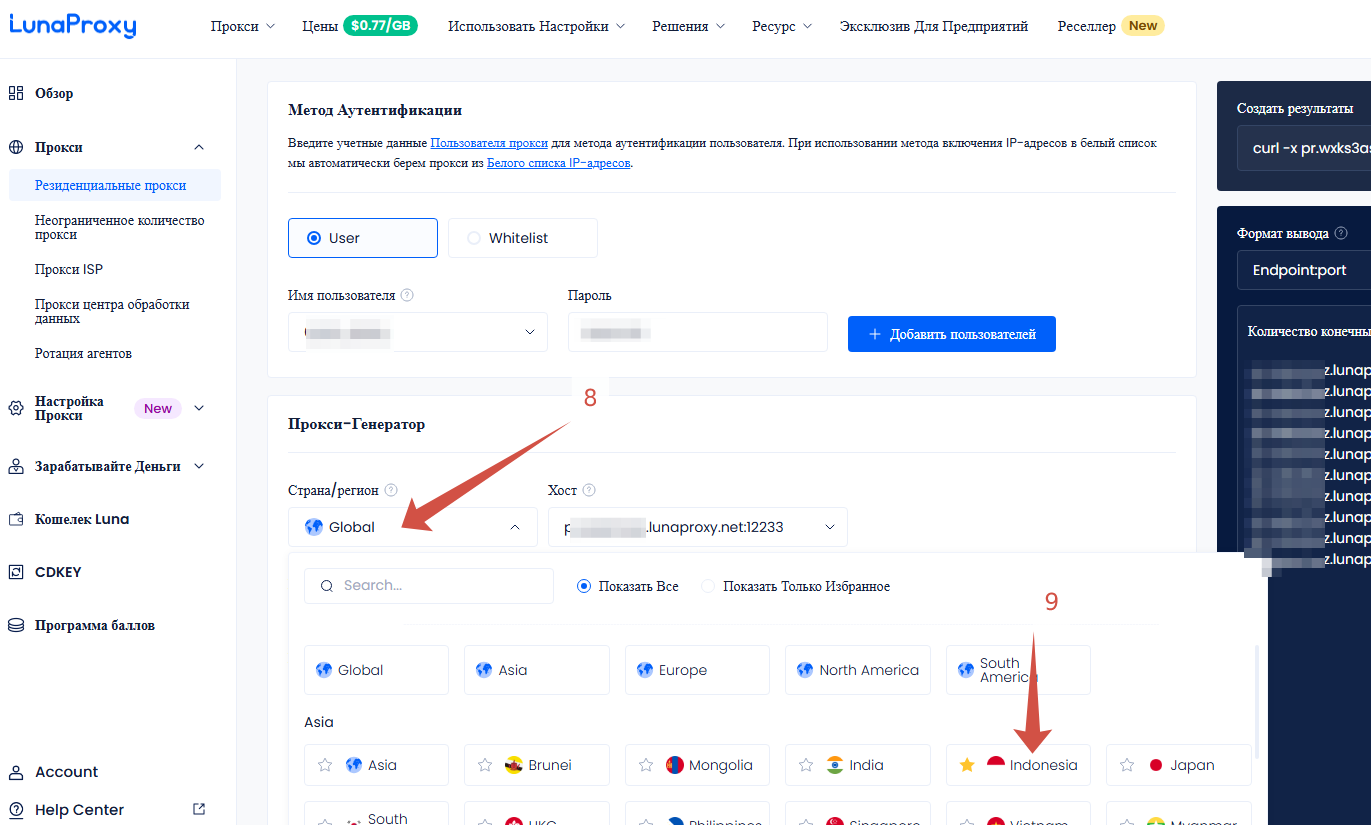Click the Программа баллов coins icon

(x=16, y=626)
